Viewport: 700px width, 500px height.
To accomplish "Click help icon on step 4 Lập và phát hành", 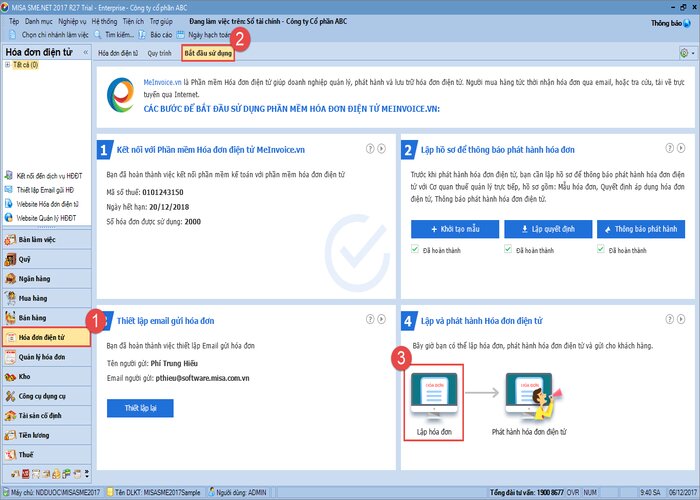I will click(670, 319).
